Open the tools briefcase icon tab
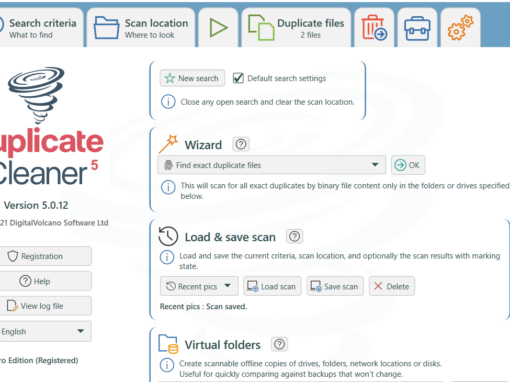 click(417, 28)
